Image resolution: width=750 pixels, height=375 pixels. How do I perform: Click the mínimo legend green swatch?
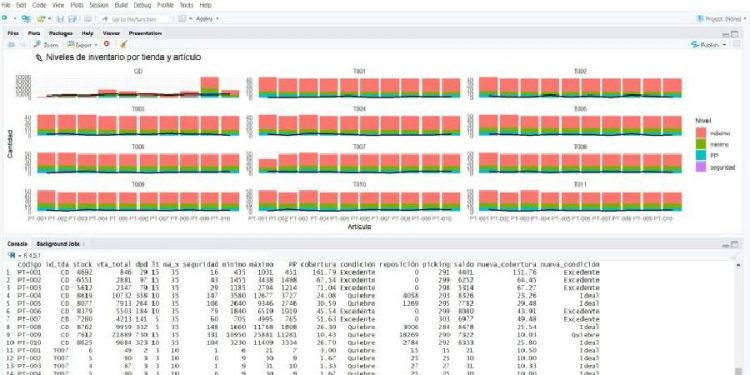click(x=701, y=144)
